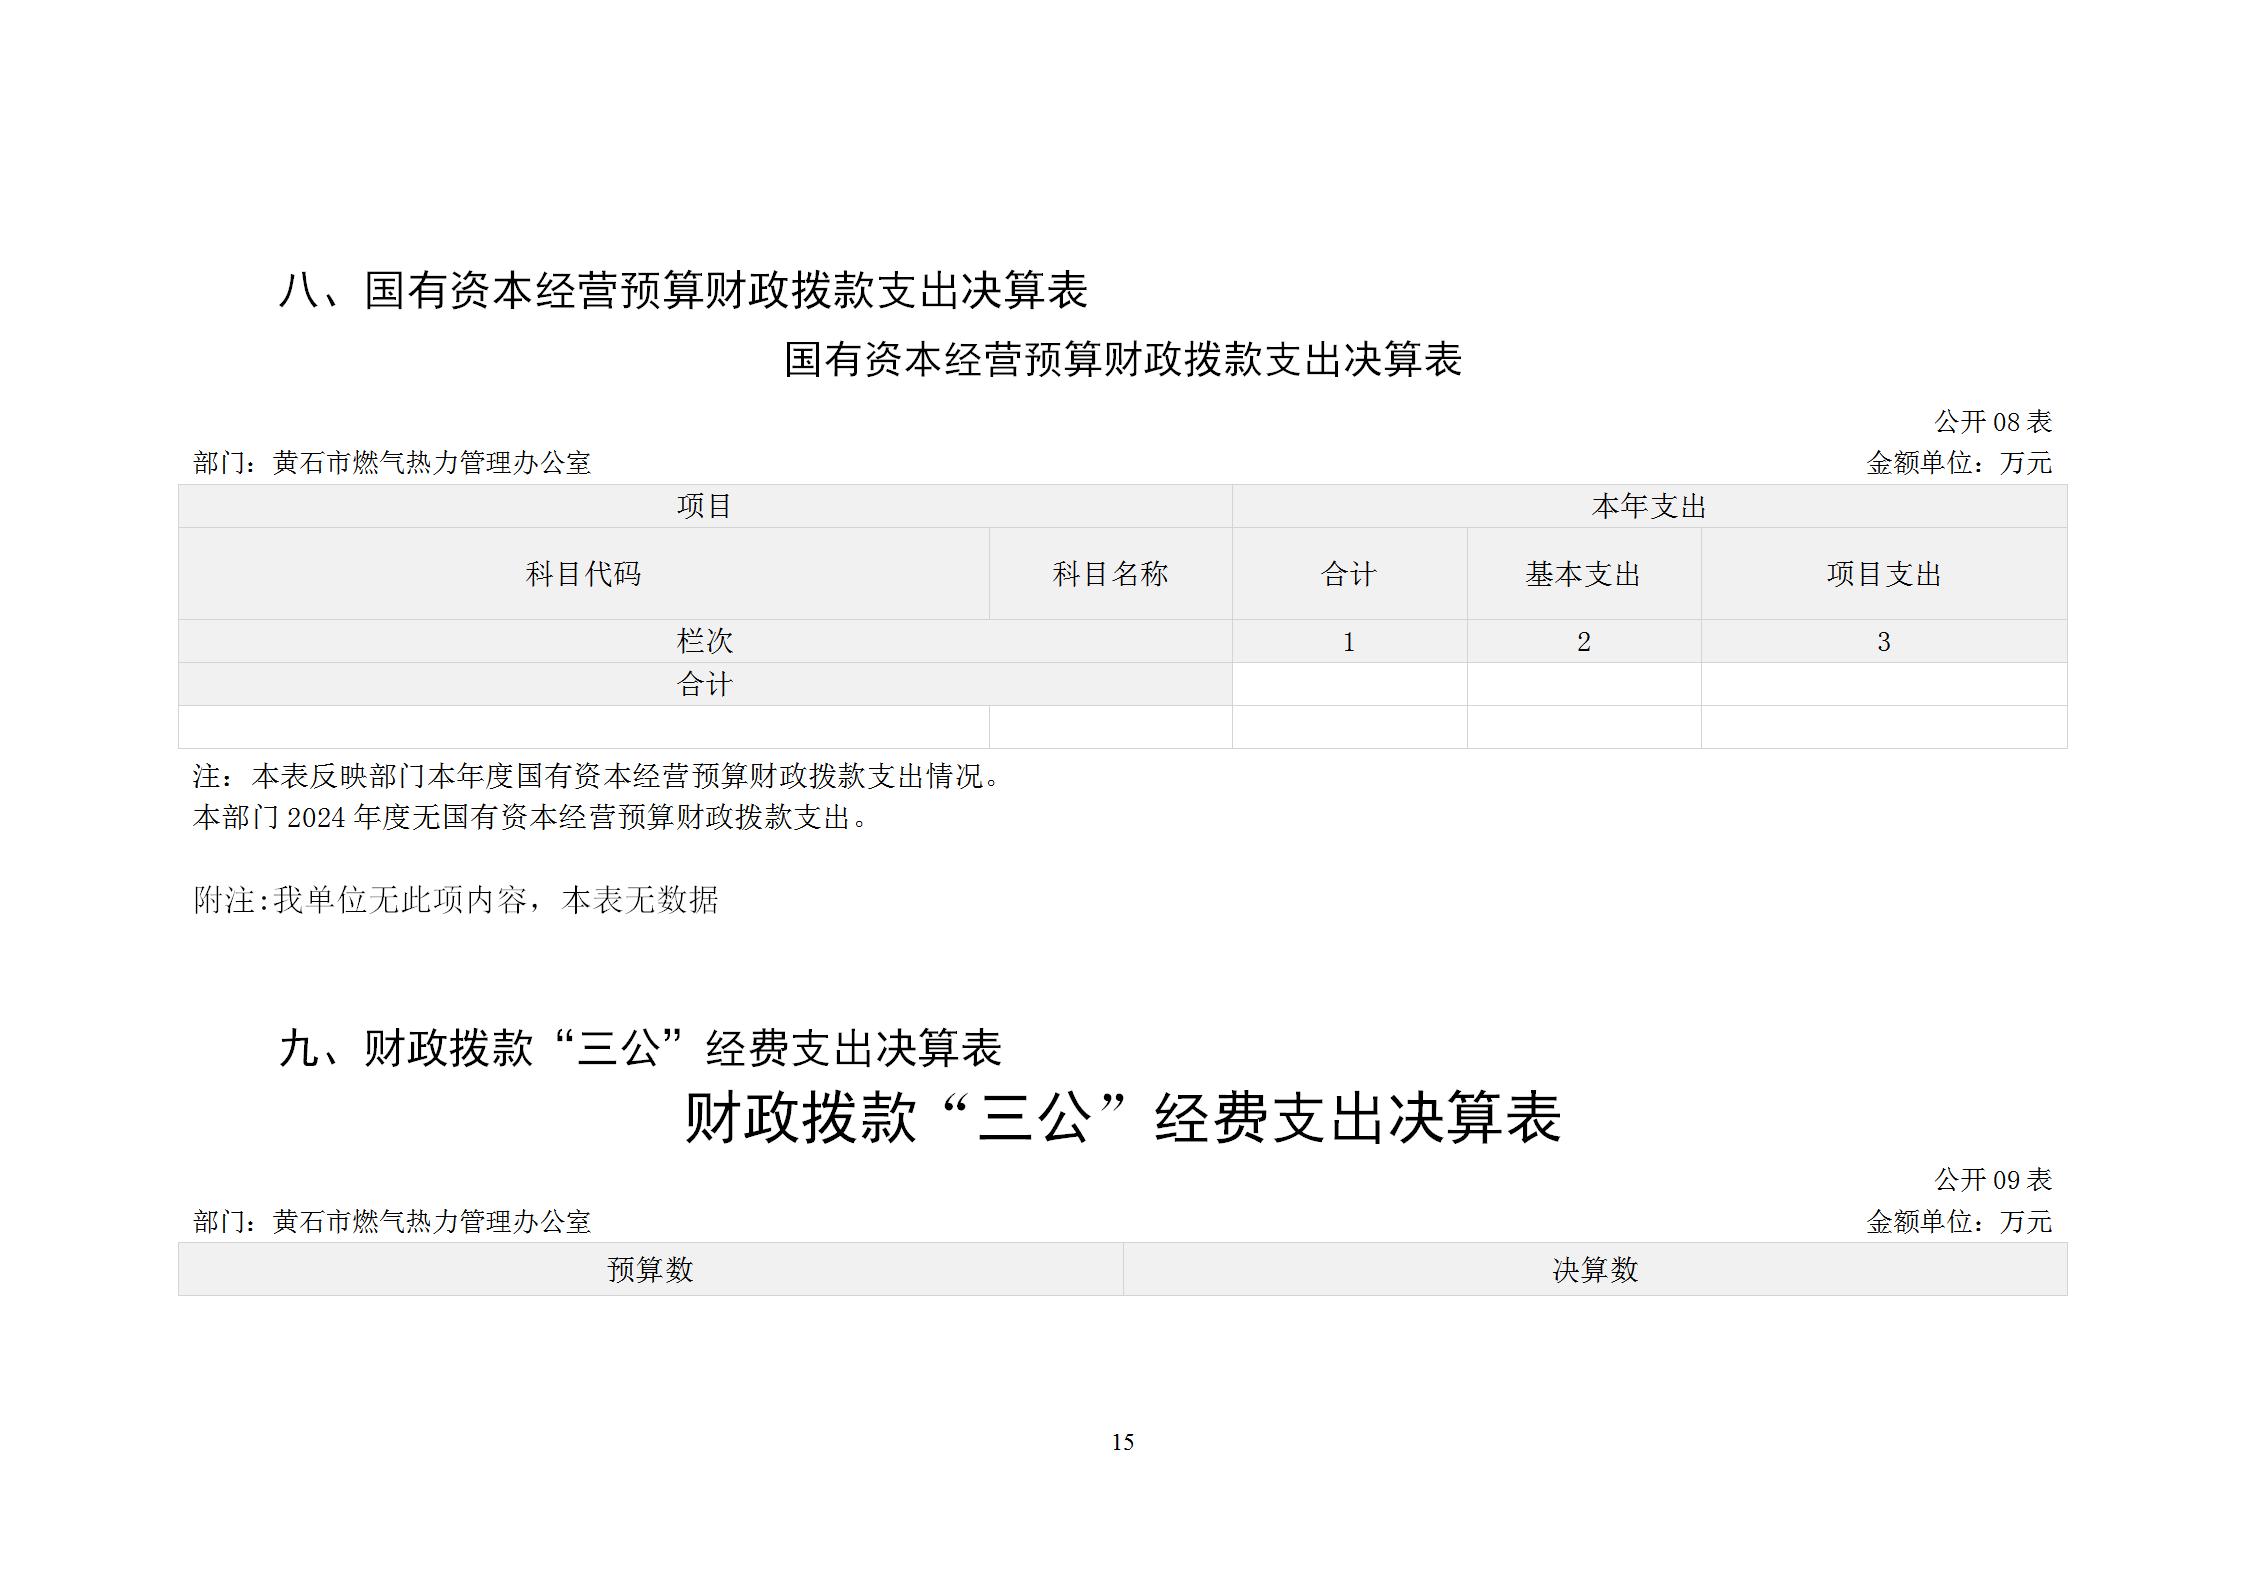Click the centered 国有资本经营预算财政拨款支出决算表 title
Image resolution: width=2245 pixels, height=1587 pixels.
1122,359
